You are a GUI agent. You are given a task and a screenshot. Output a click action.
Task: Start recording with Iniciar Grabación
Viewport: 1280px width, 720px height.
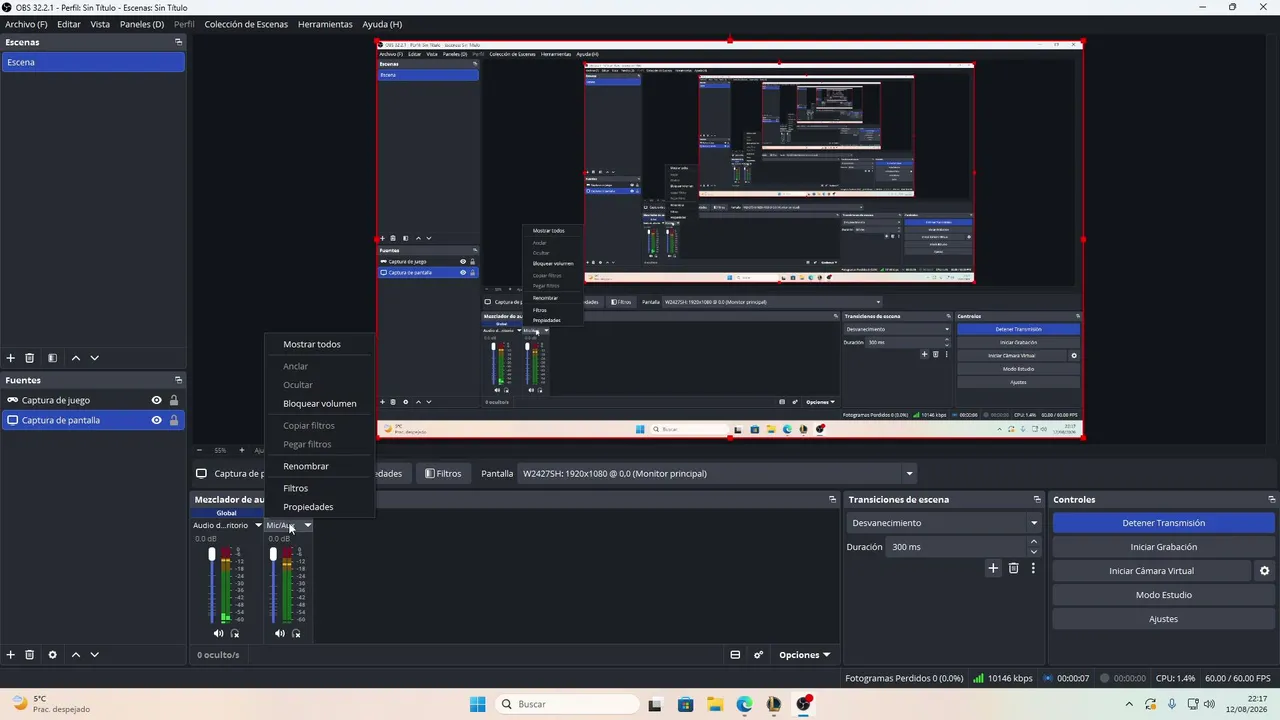click(1164, 547)
